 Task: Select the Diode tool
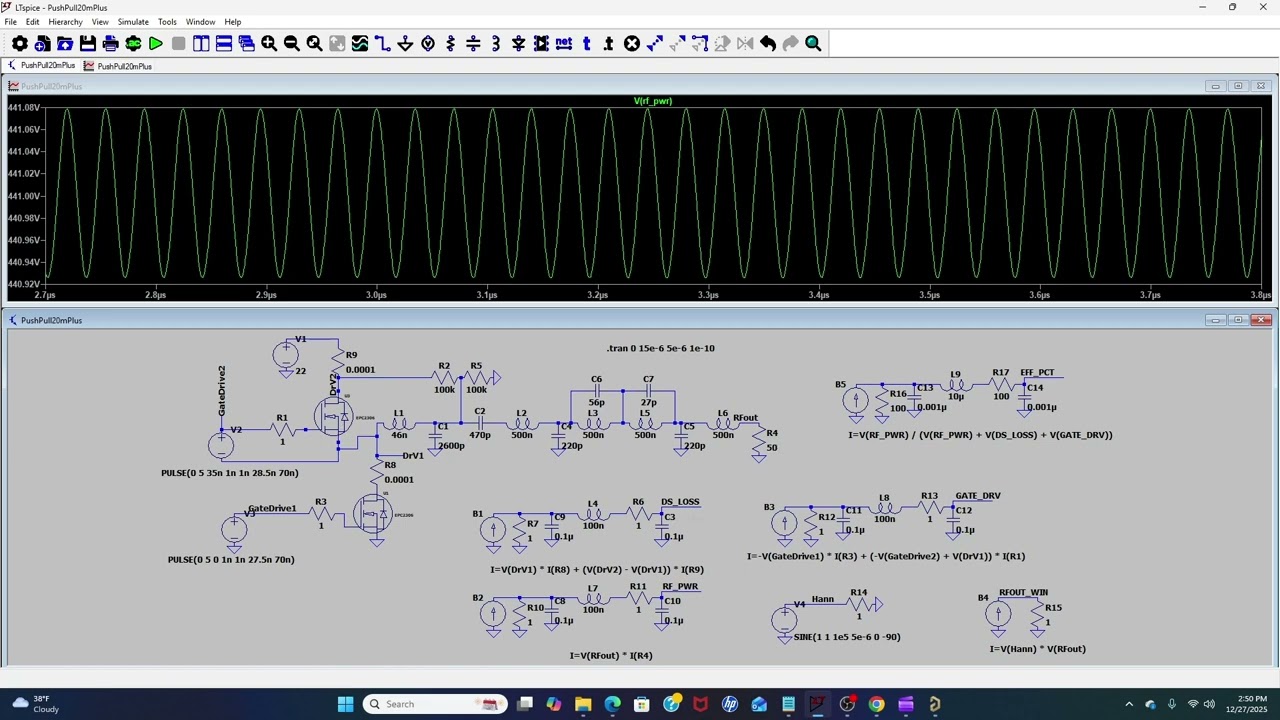pyautogui.click(x=519, y=43)
